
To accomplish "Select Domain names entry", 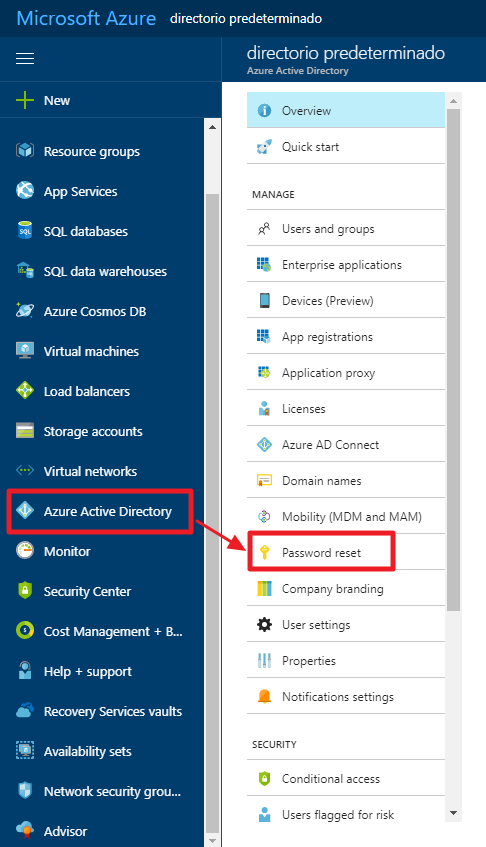I will coord(346,480).
